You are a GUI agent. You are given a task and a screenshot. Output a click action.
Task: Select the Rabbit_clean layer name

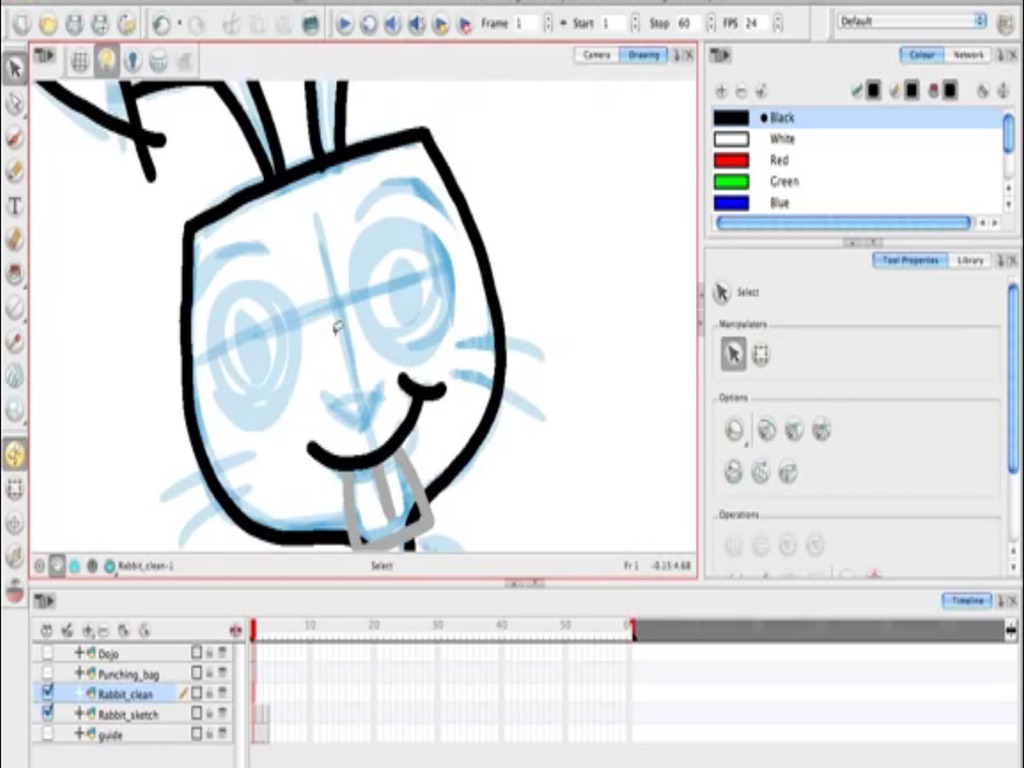[125, 694]
